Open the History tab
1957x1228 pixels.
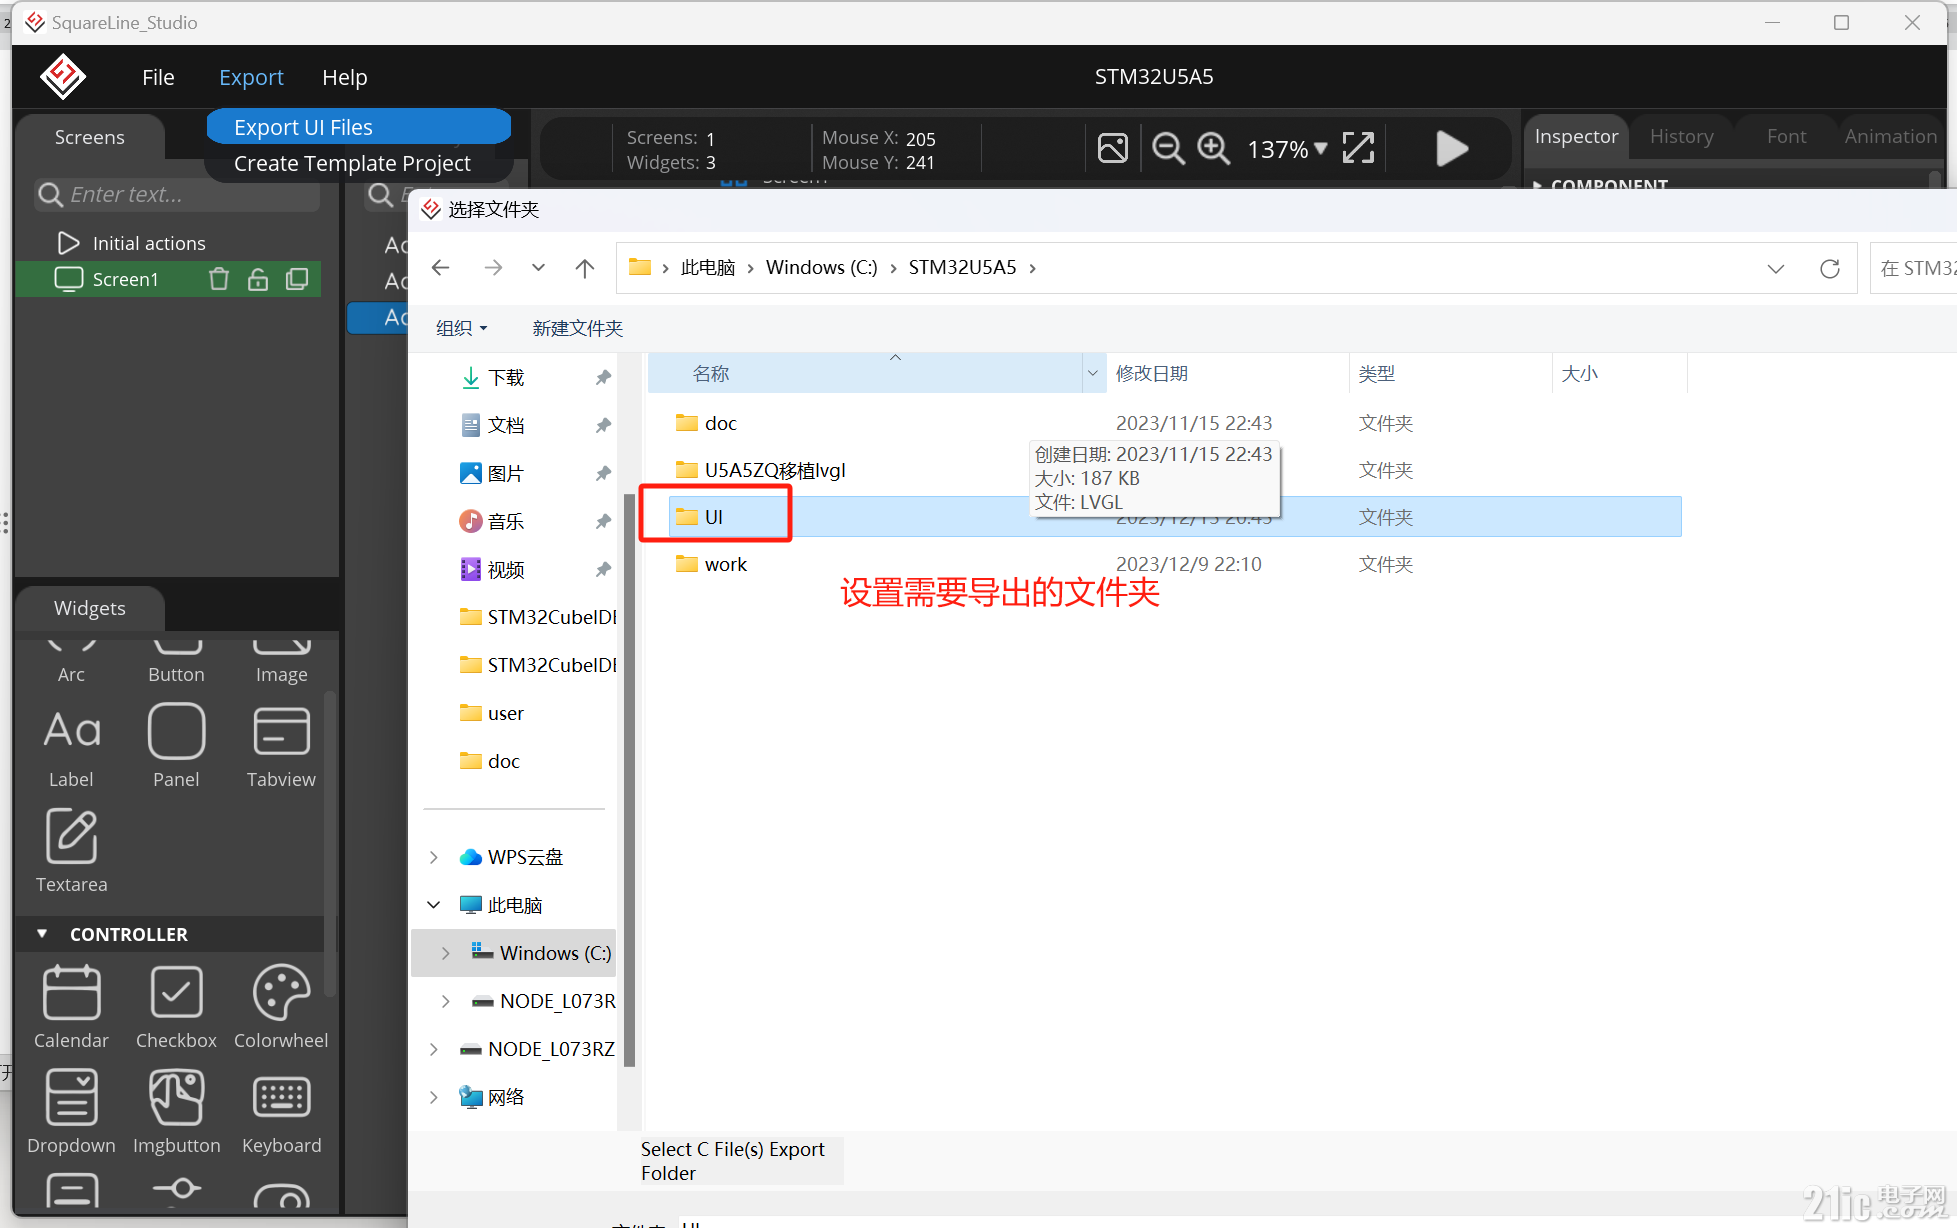coord(1681,136)
